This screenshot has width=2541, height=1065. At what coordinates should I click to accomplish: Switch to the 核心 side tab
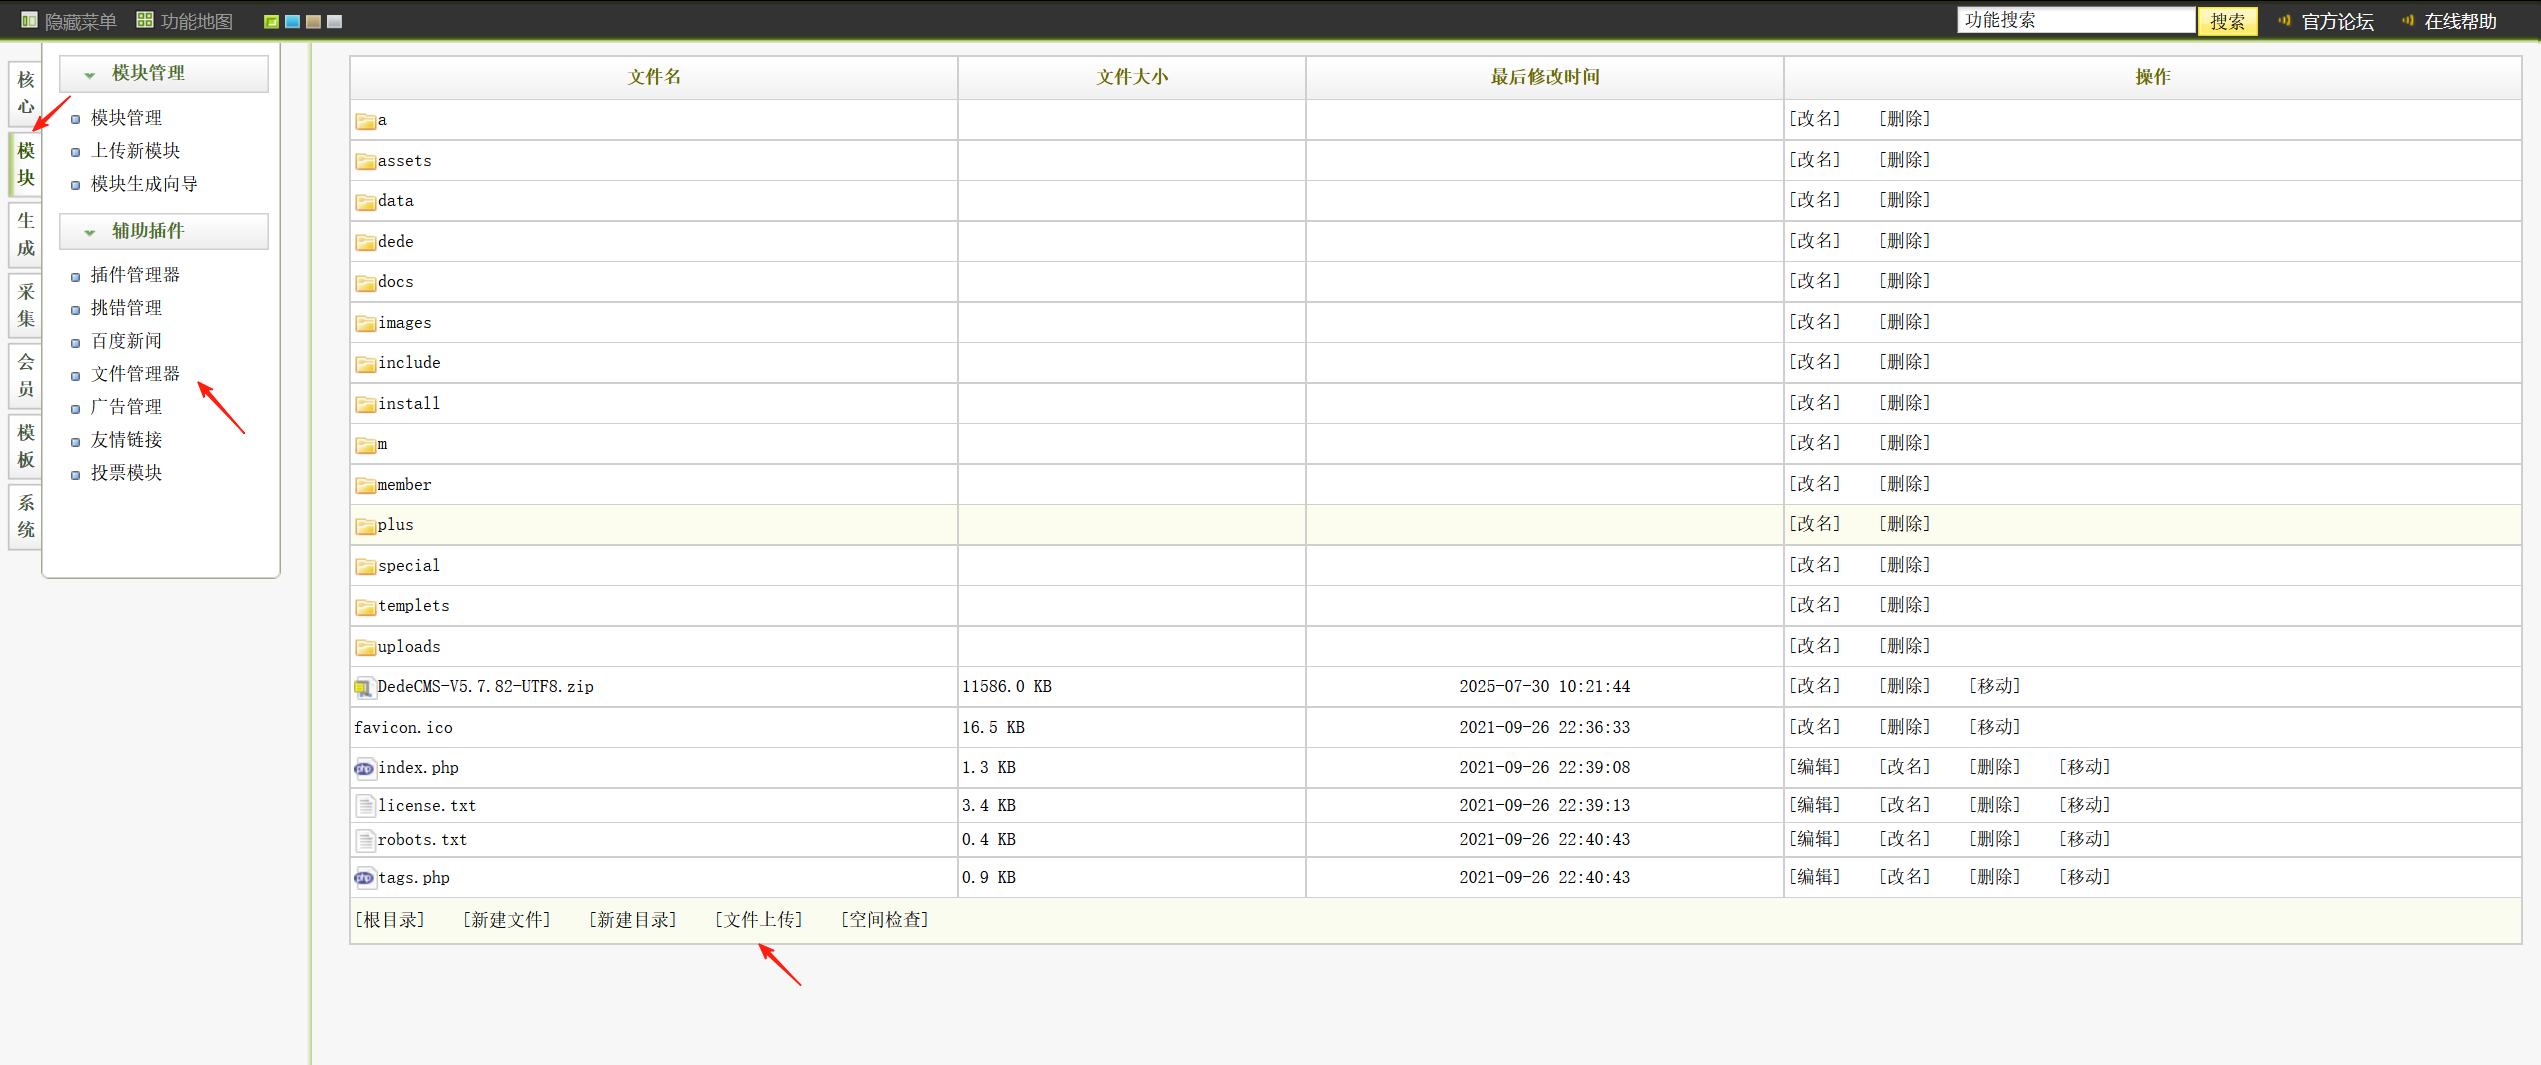pyautogui.click(x=26, y=93)
